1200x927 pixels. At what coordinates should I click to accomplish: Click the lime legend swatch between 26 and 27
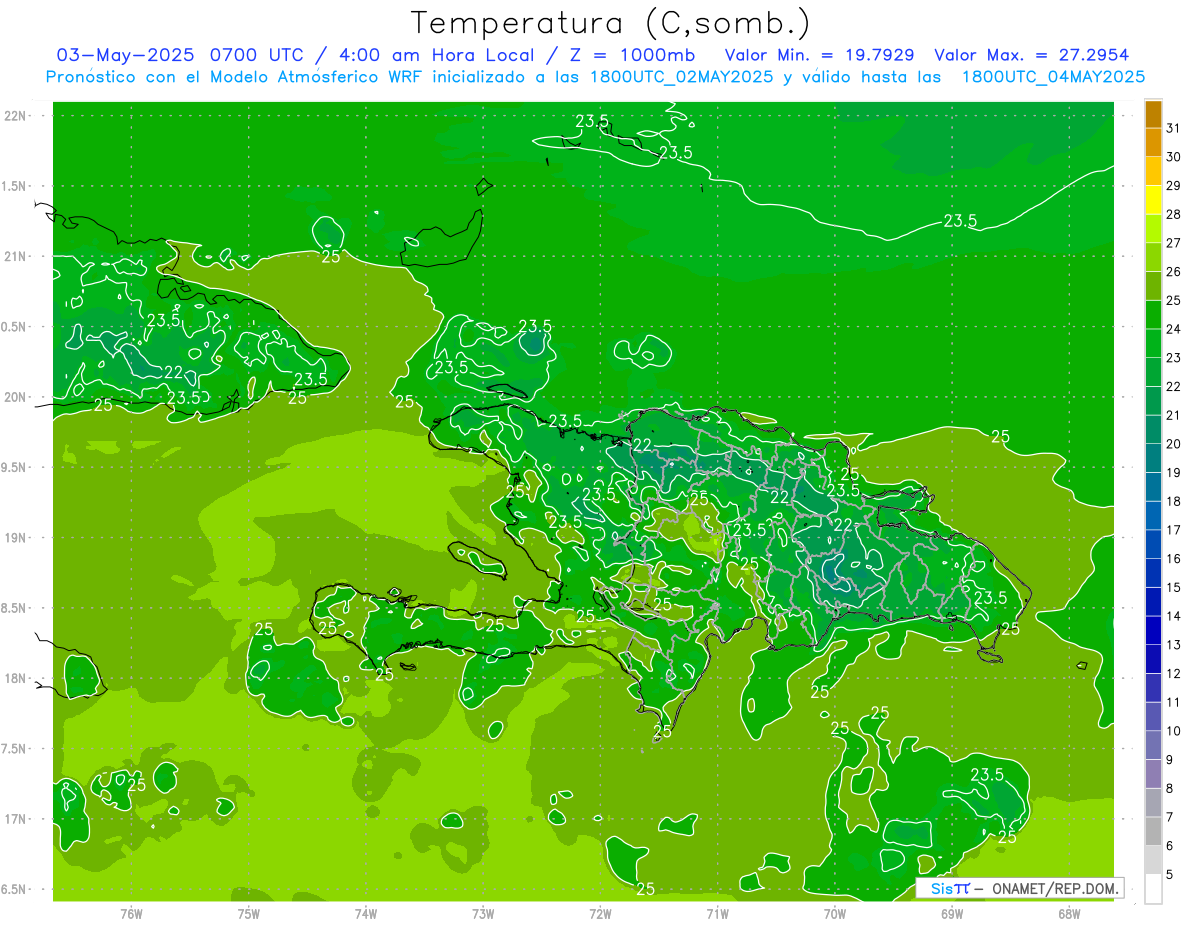[x=1153, y=258]
